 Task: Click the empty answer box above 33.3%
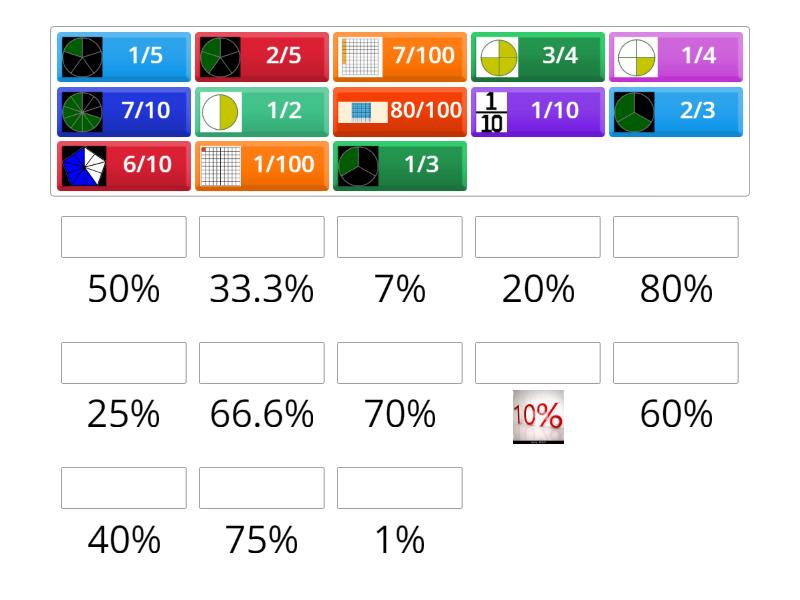tap(260, 237)
